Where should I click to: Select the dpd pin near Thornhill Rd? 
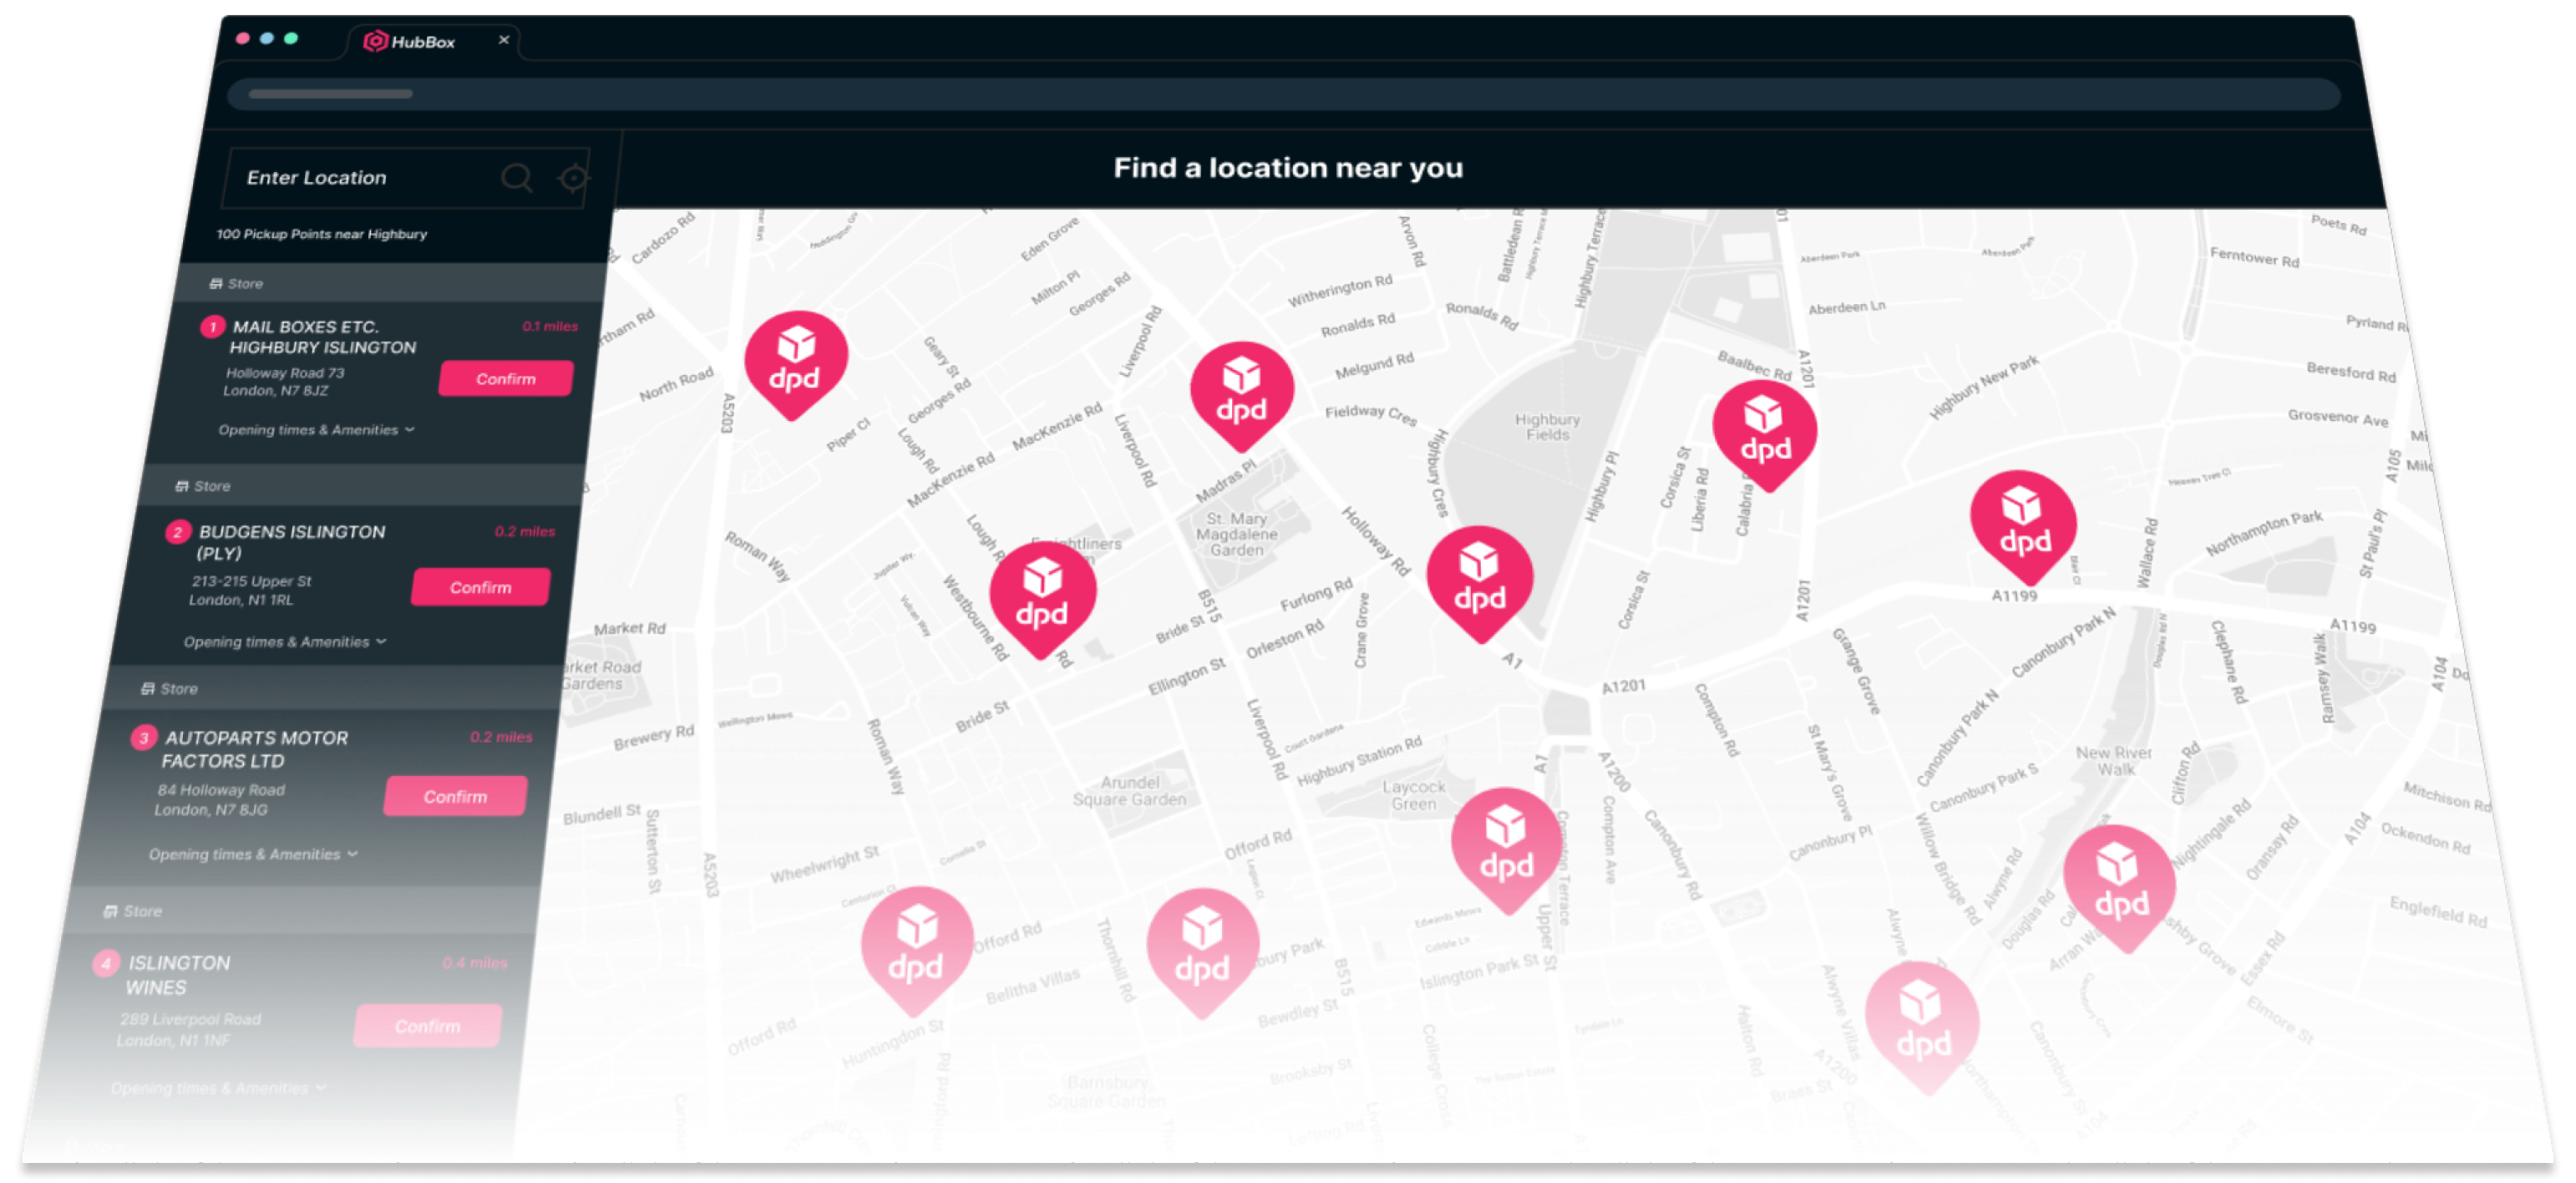(1202, 953)
